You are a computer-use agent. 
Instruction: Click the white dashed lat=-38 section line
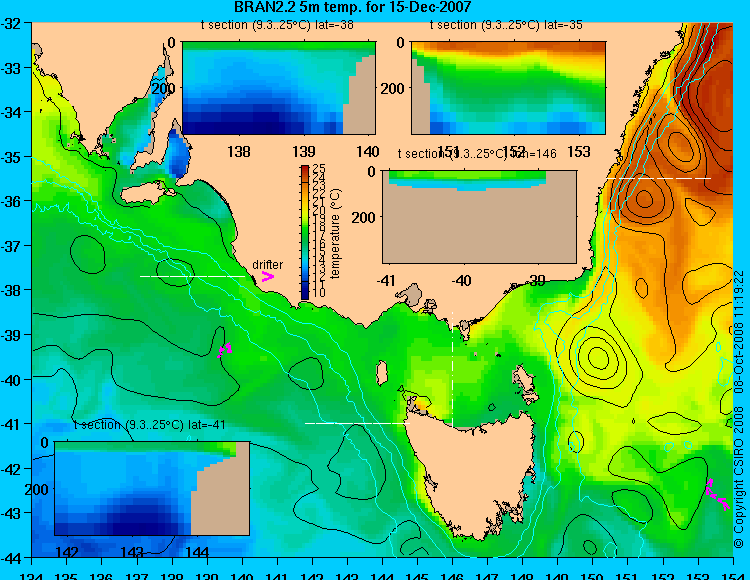[x=193, y=276]
